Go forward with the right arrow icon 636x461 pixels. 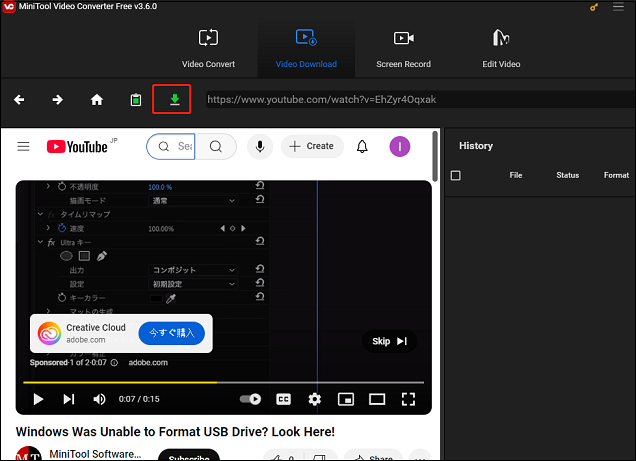(x=58, y=99)
